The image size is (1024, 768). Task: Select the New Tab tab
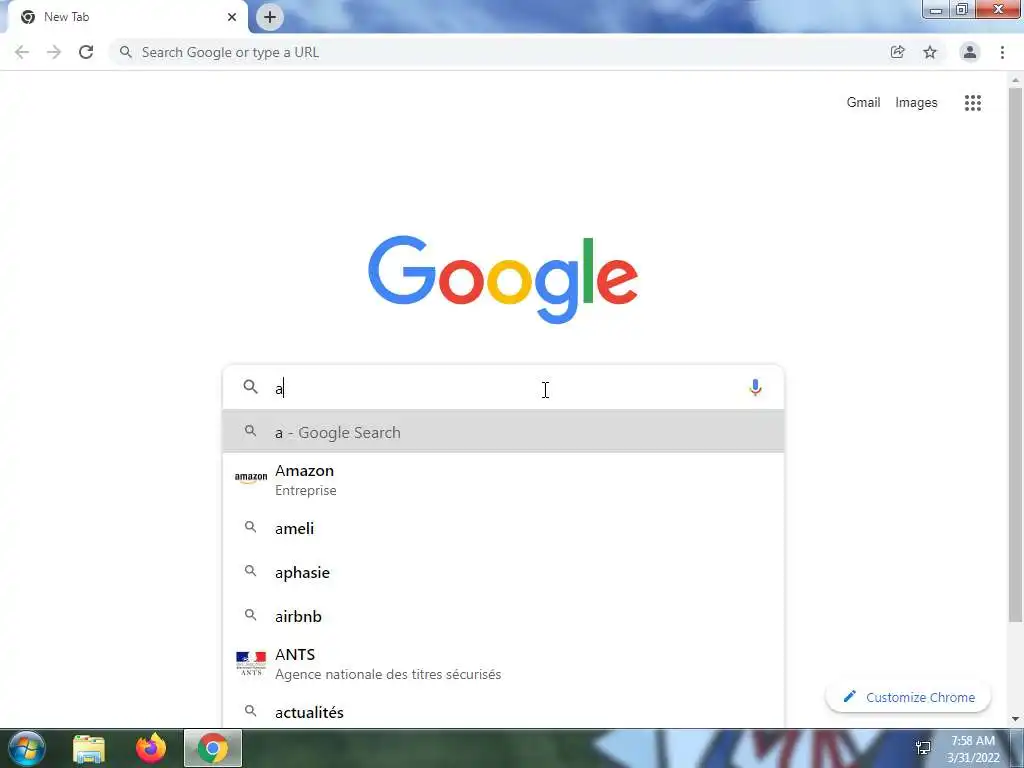(x=127, y=17)
